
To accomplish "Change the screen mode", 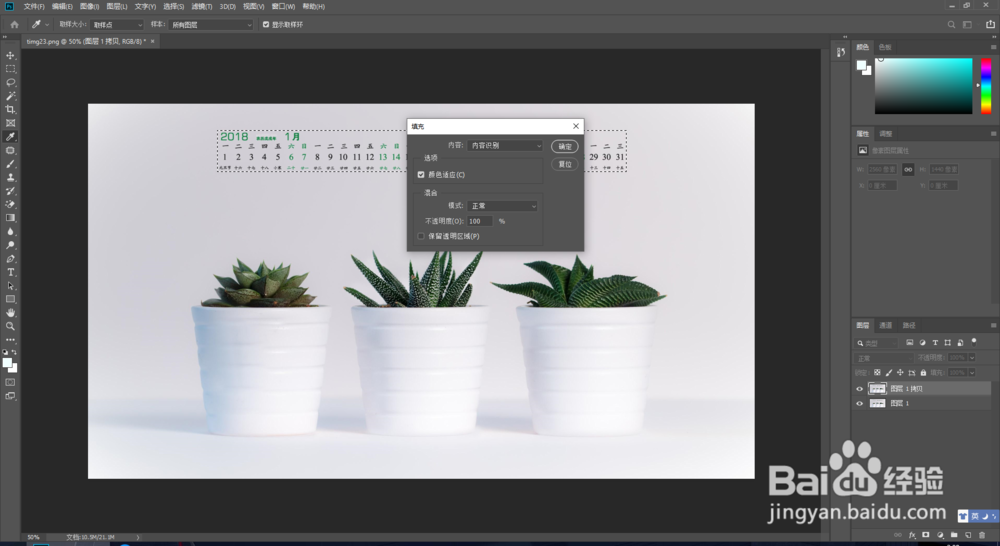I will pos(10,396).
